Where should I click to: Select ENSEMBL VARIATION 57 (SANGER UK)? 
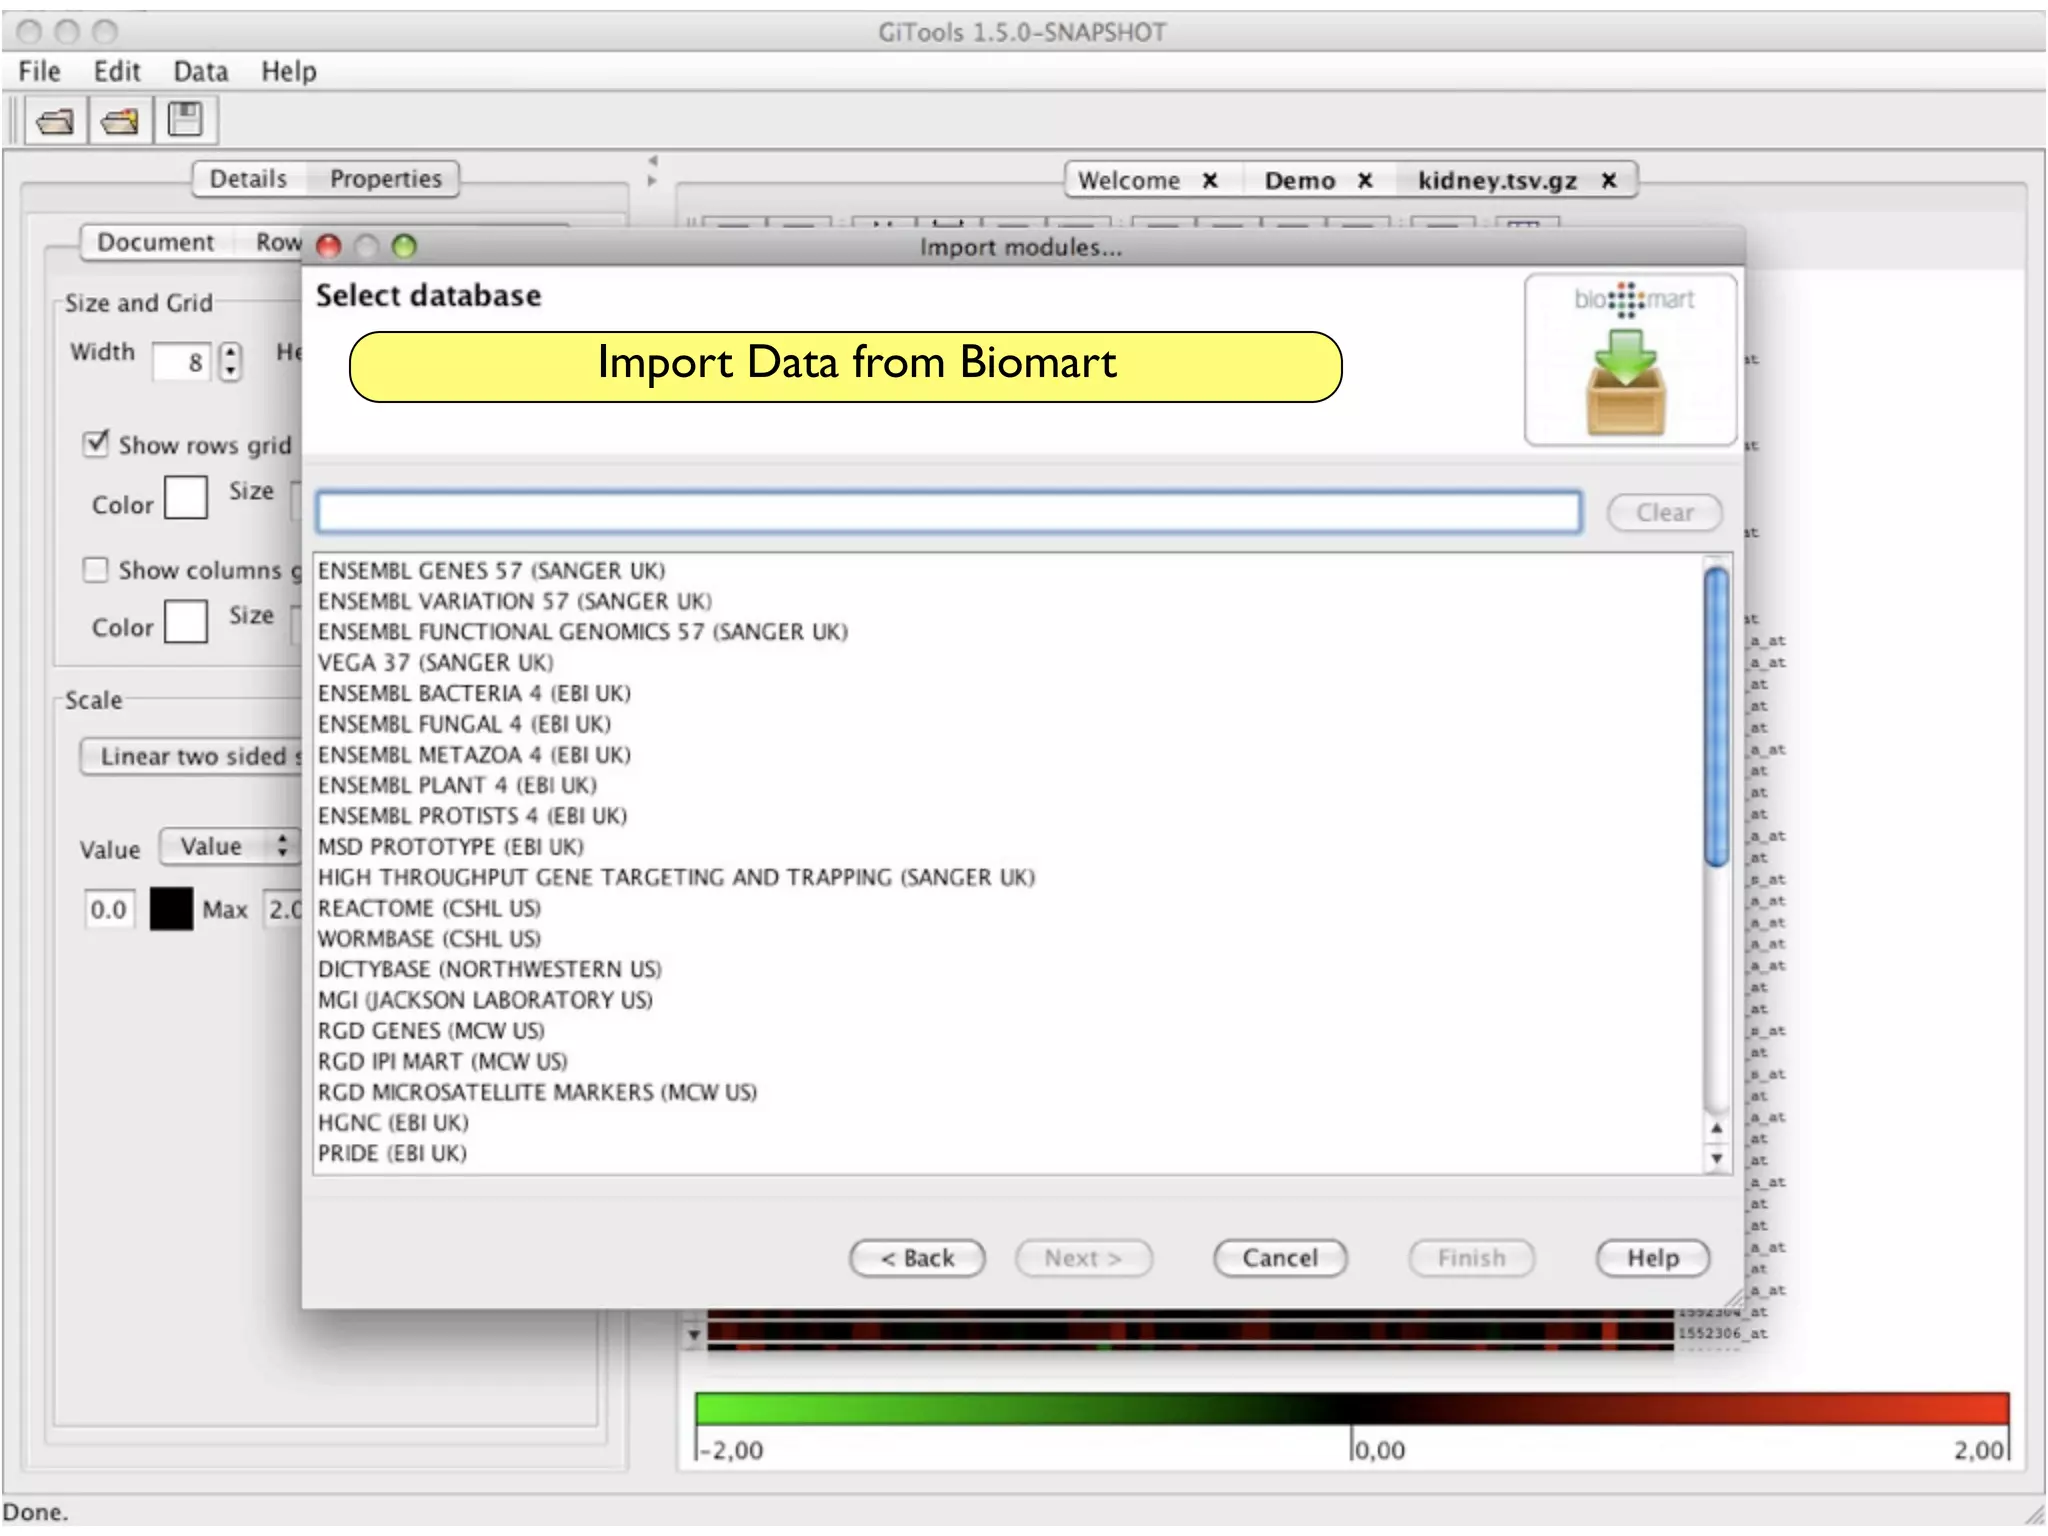pos(1007,601)
